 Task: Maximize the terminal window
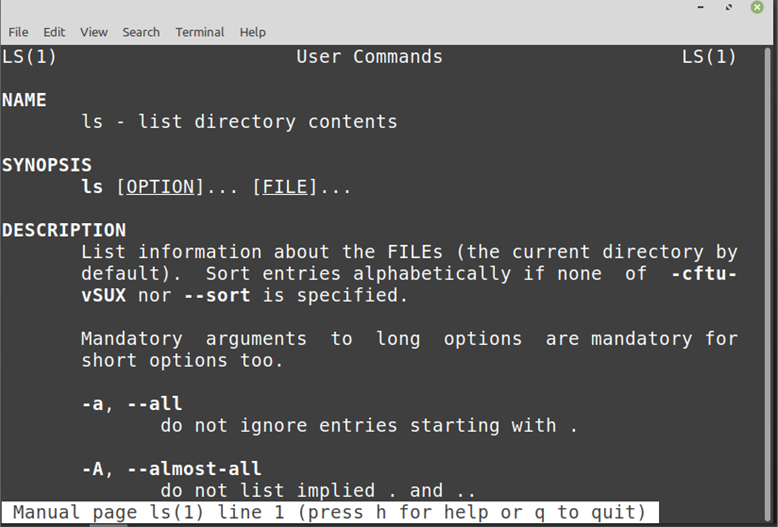click(729, 7)
